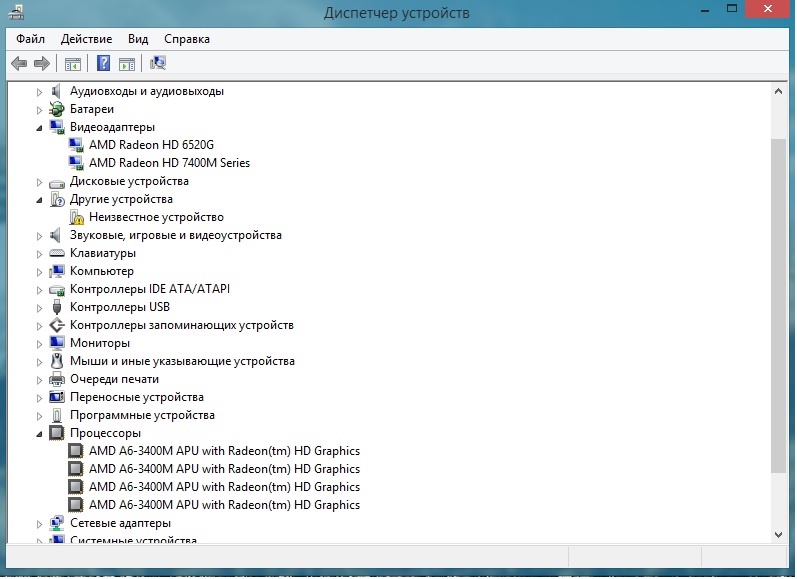
Task: Expand the Сетевые адаптеры category
Action: 40,523
